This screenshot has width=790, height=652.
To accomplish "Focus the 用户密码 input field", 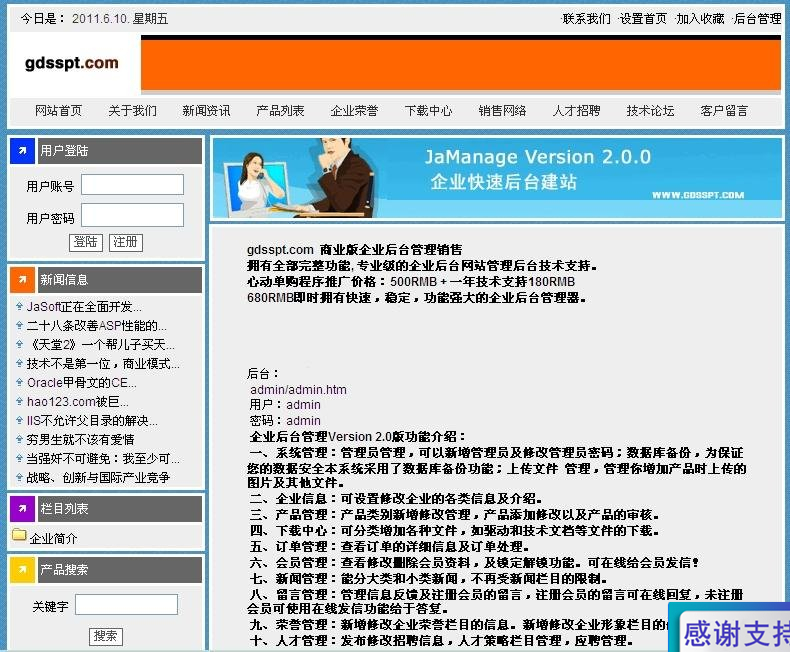I will (133, 215).
